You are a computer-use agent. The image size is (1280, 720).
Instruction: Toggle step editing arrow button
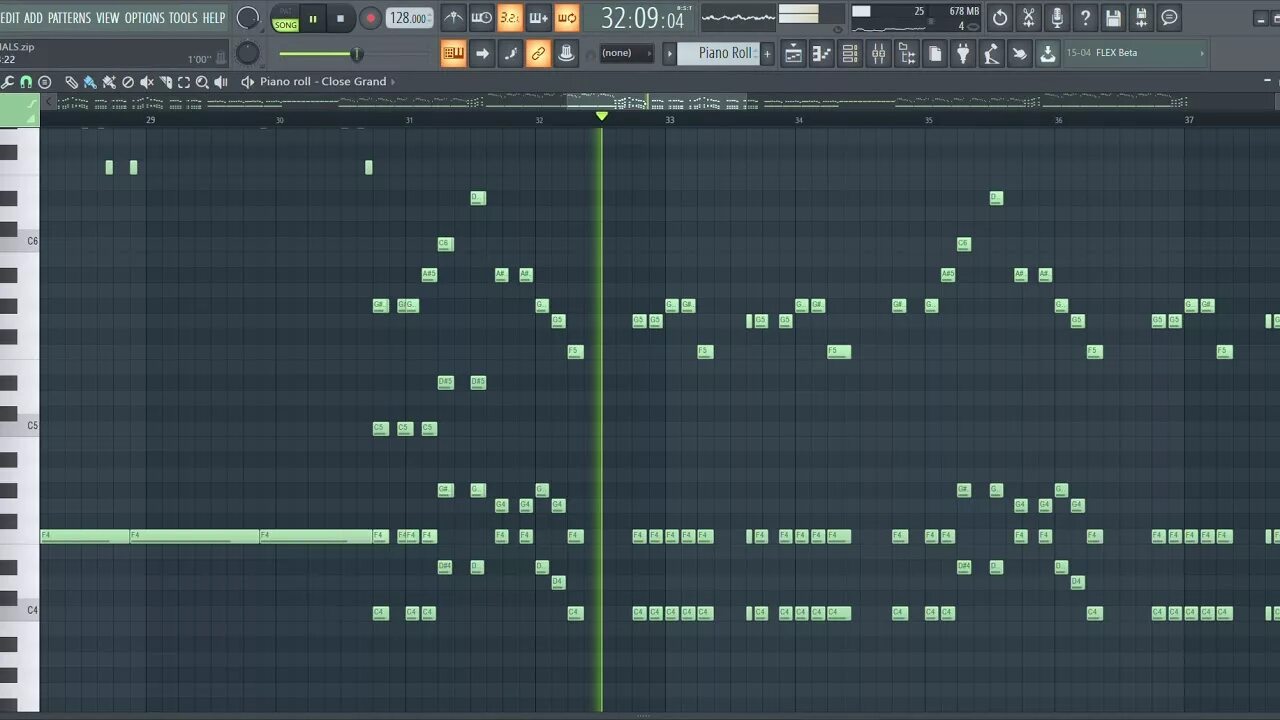(482, 54)
